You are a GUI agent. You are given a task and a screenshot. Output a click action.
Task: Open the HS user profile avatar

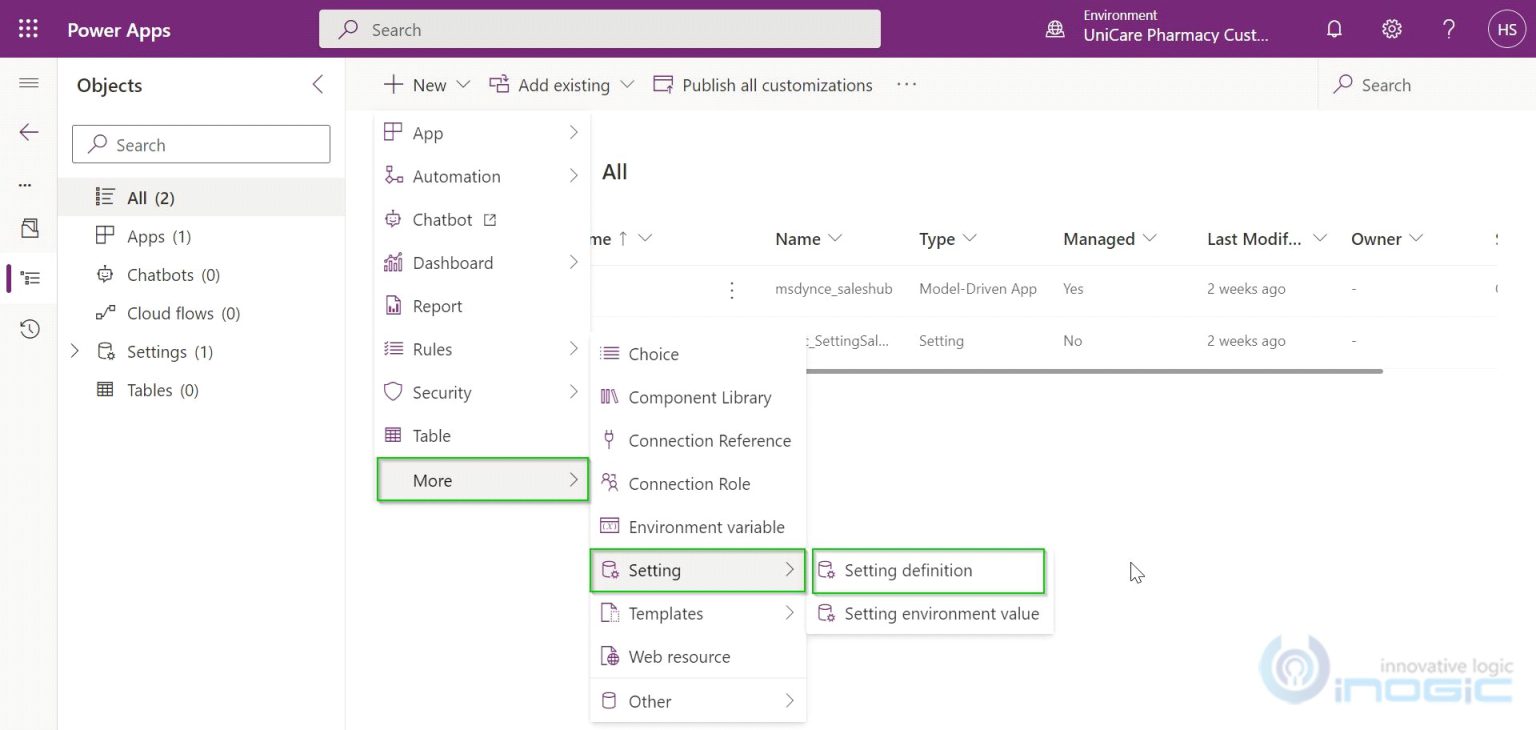[1507, 29]
